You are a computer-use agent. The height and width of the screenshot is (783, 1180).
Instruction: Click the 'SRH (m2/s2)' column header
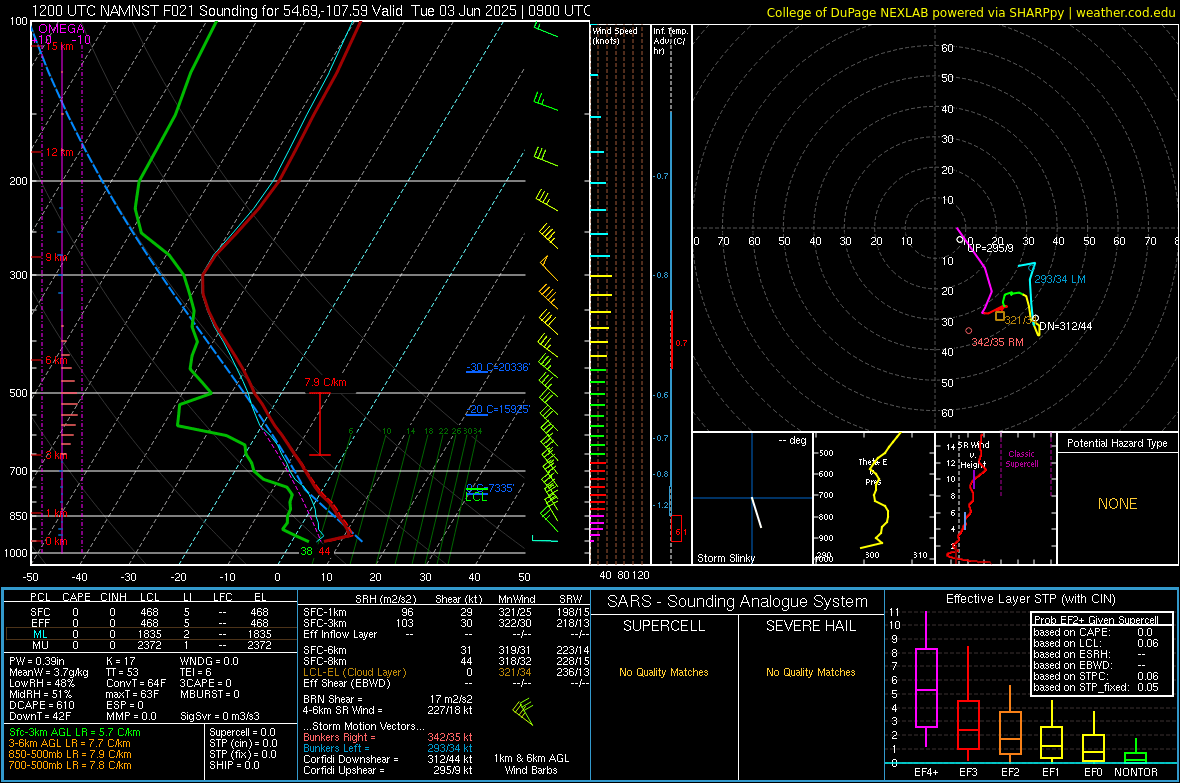(385, 599)
